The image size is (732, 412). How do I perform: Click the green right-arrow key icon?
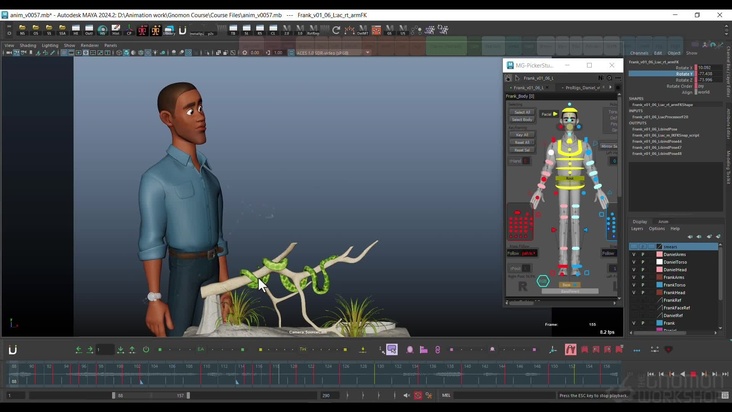click(90, 349)
